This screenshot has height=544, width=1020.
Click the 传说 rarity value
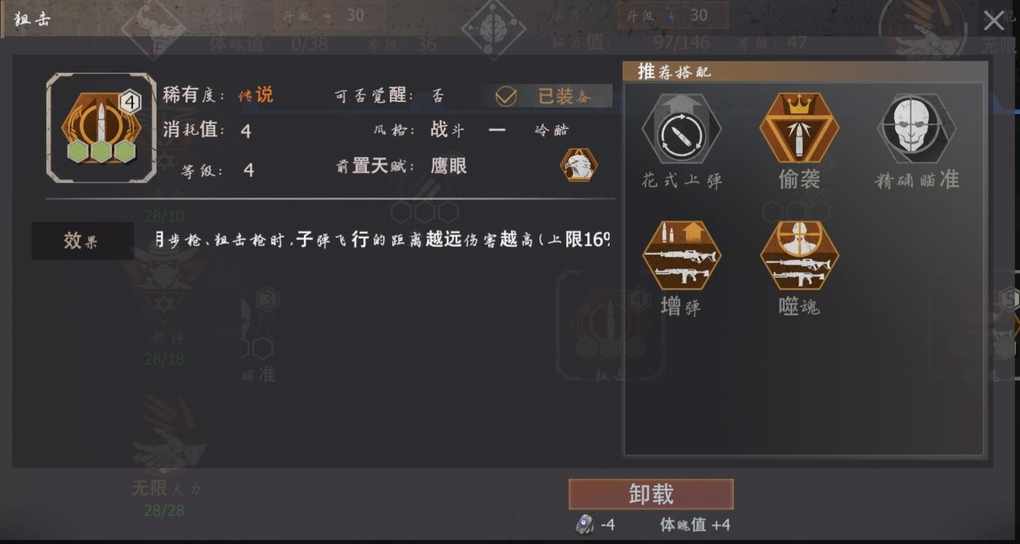(x=255, y=96)
